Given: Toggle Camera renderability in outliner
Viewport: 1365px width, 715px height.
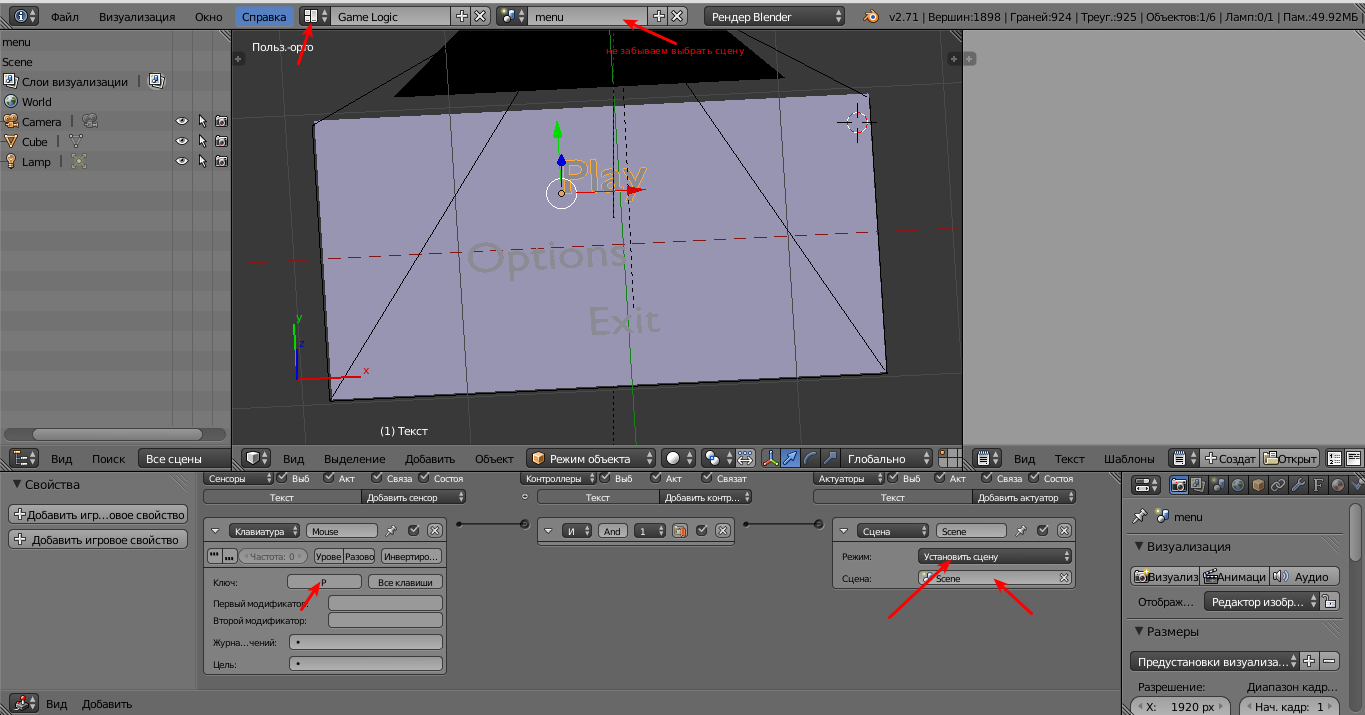Looking at the screenshot, I should coord(221,122).
